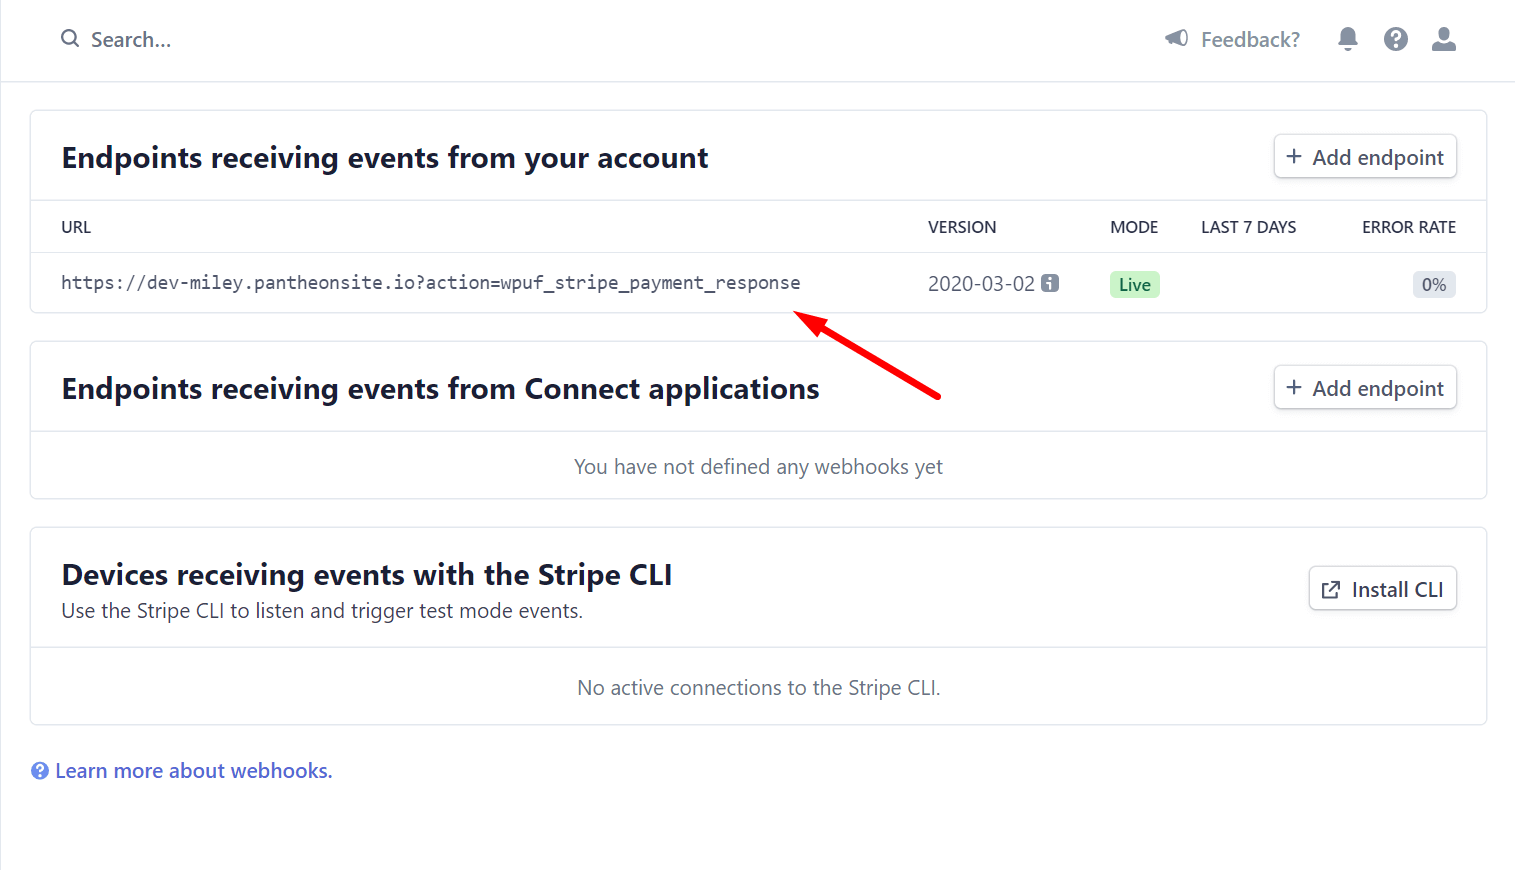Click the external link icon on Install CLI
This screenshot has width=1515, height=870.
coord(1331,590)
